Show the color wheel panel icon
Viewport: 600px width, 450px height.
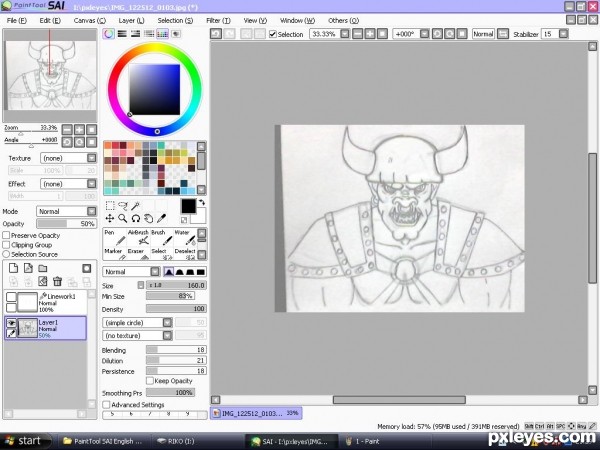tap(109, 34)
